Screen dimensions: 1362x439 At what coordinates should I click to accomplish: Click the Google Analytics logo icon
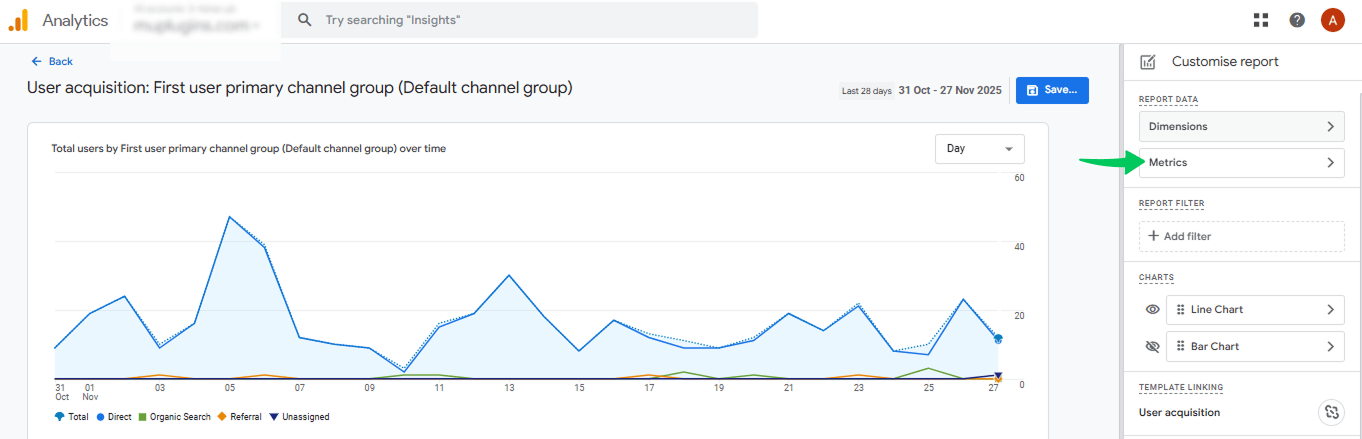click(18, 20)
